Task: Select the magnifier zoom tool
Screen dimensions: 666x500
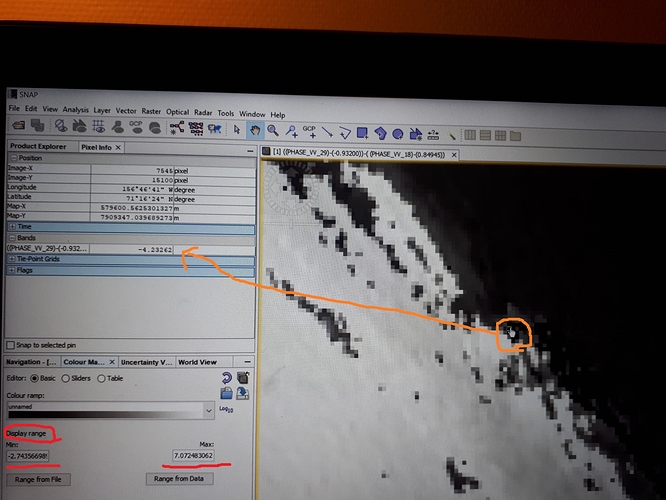Action: point(273,130)
